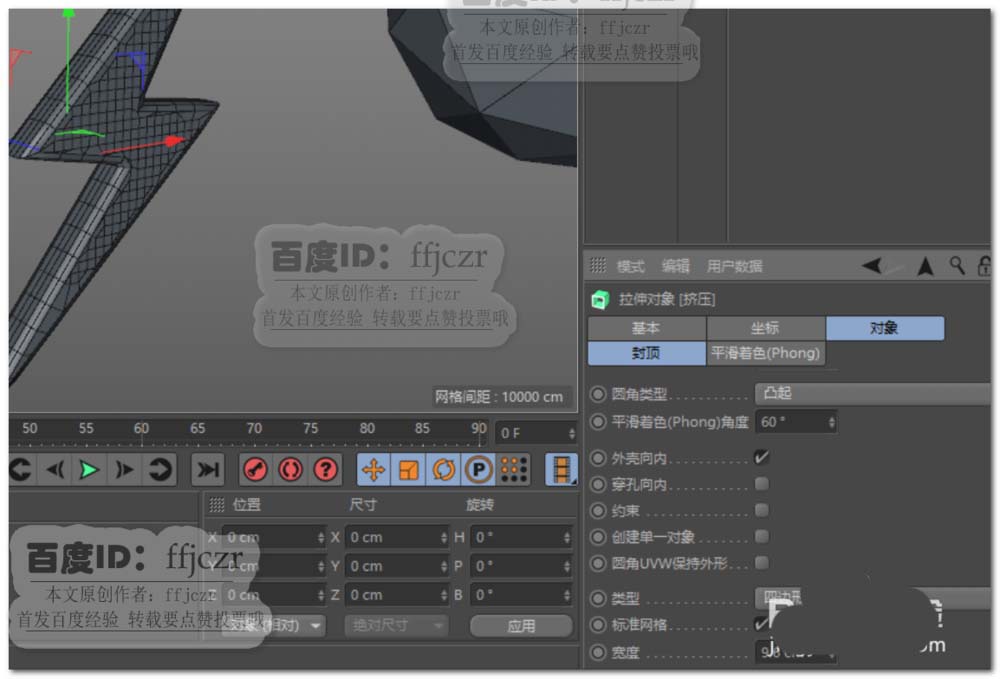Toggle the rotation keyframe icon
The width and height of the screenshot is (1000, 679).
[x=443, y=469]
